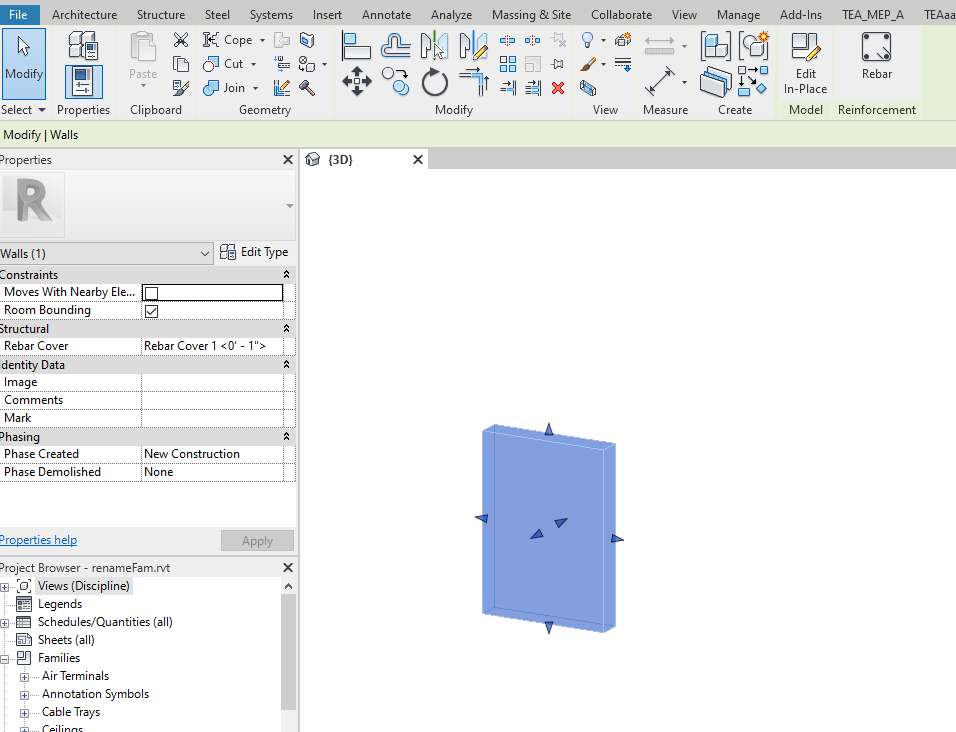The height and width of the screenshot is (732, 956).
Task: Switch to the Insert ribbon tab
Action: 327,14
